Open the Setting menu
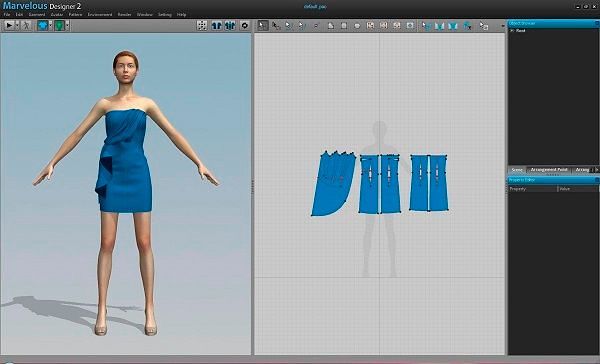600x364 pixels. 165,15
